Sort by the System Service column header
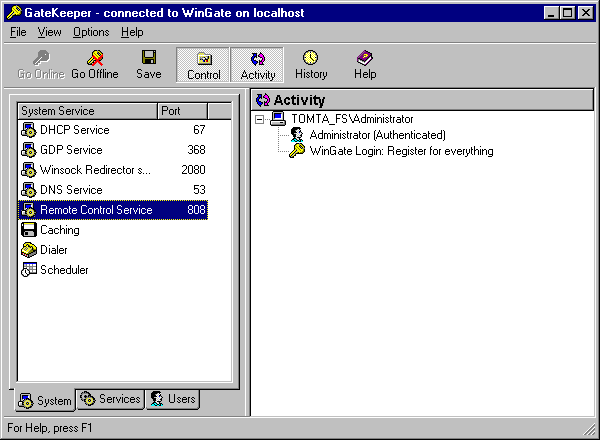600x440 pixels. pos(87,111)
